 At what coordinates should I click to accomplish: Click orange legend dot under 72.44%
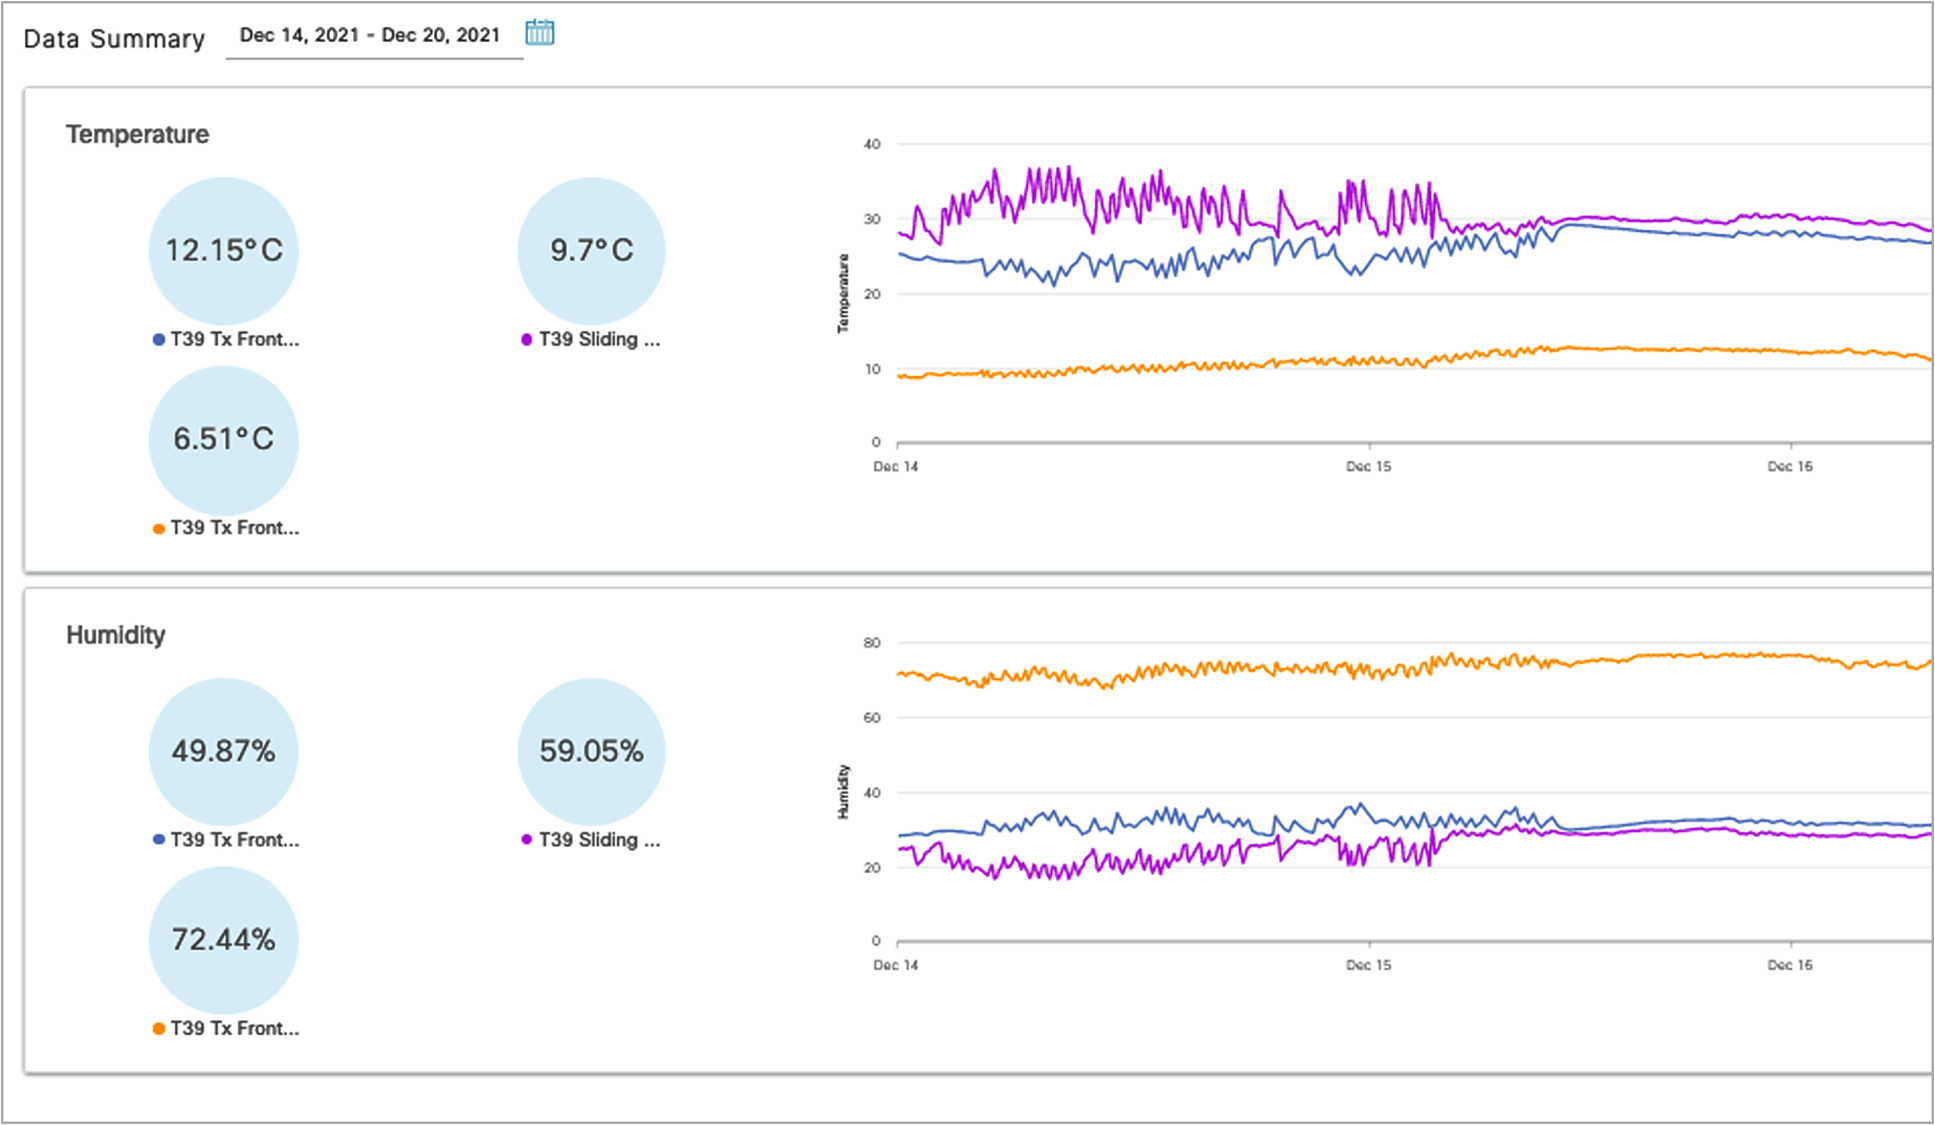coord(159,1029)
